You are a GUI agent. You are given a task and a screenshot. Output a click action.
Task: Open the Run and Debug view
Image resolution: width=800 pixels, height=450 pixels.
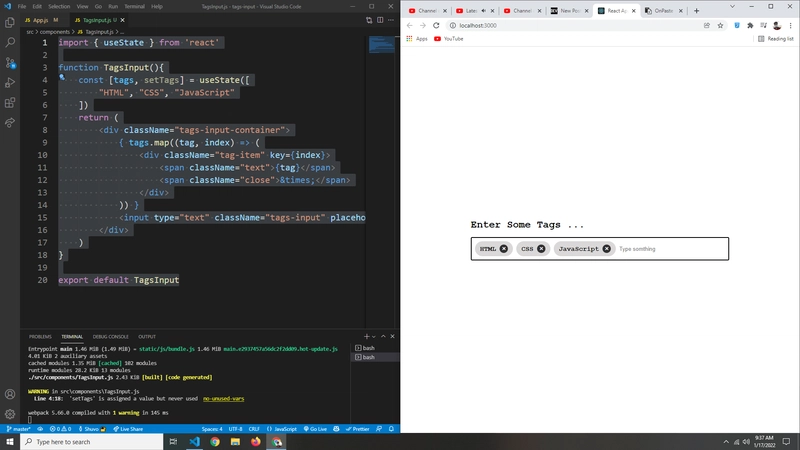click(x=10, y=83)
